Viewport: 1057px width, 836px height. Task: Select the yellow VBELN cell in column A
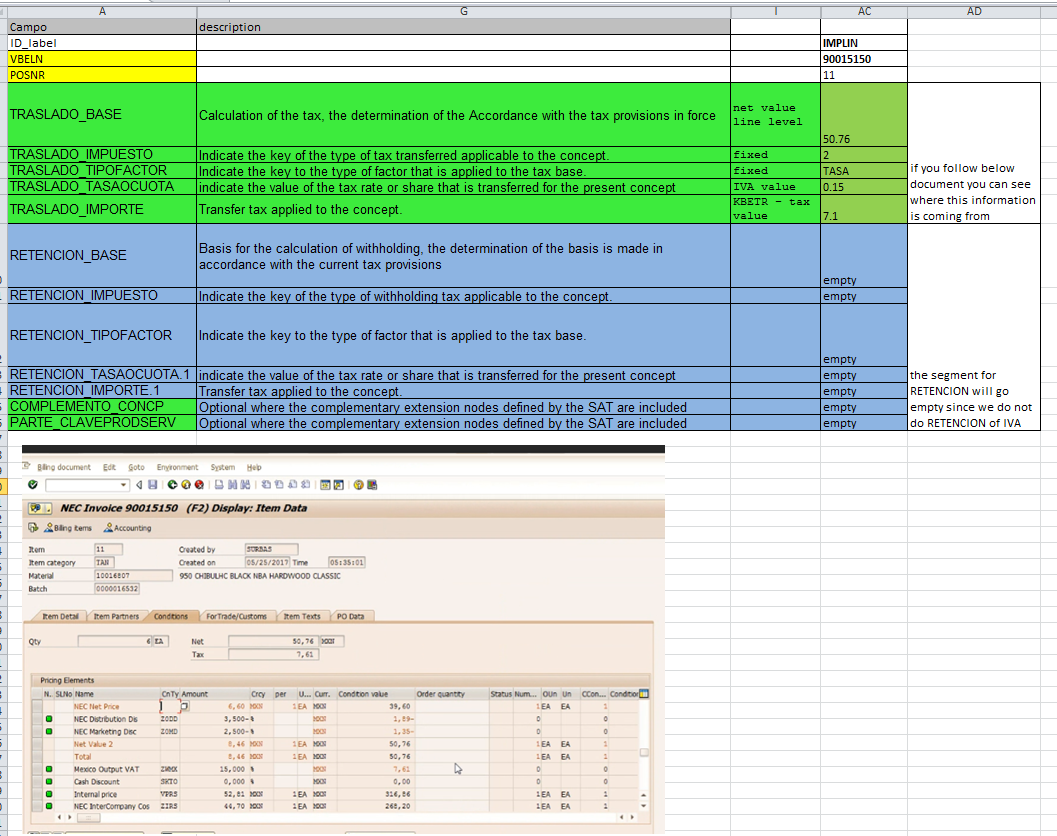[x=100, y=59]
